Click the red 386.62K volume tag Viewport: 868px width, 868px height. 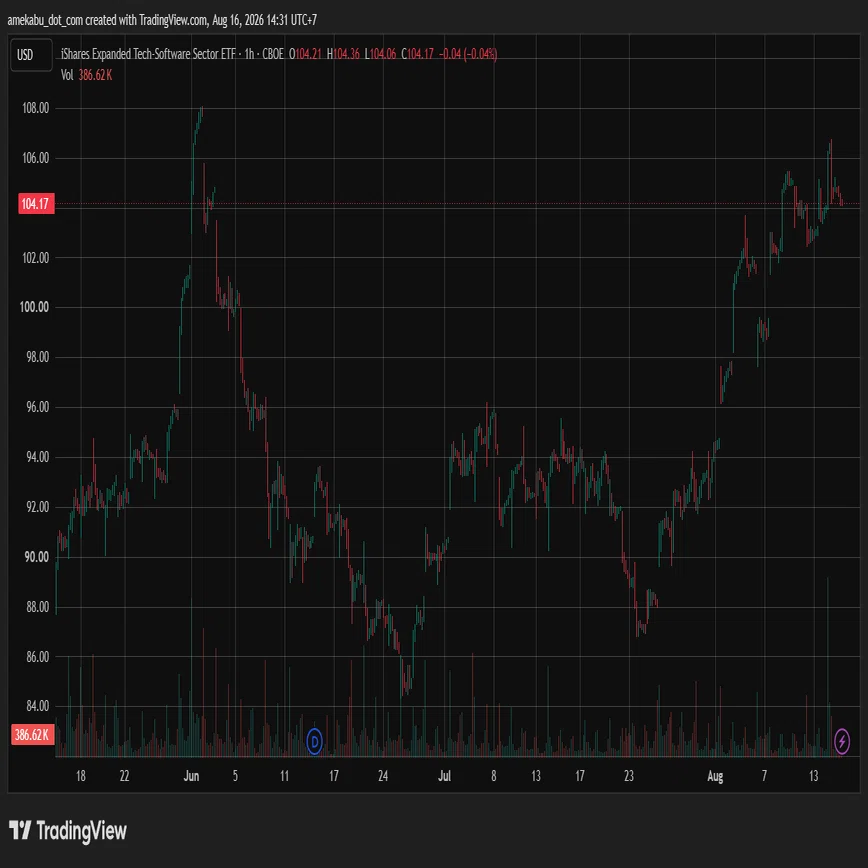(33, 735)
